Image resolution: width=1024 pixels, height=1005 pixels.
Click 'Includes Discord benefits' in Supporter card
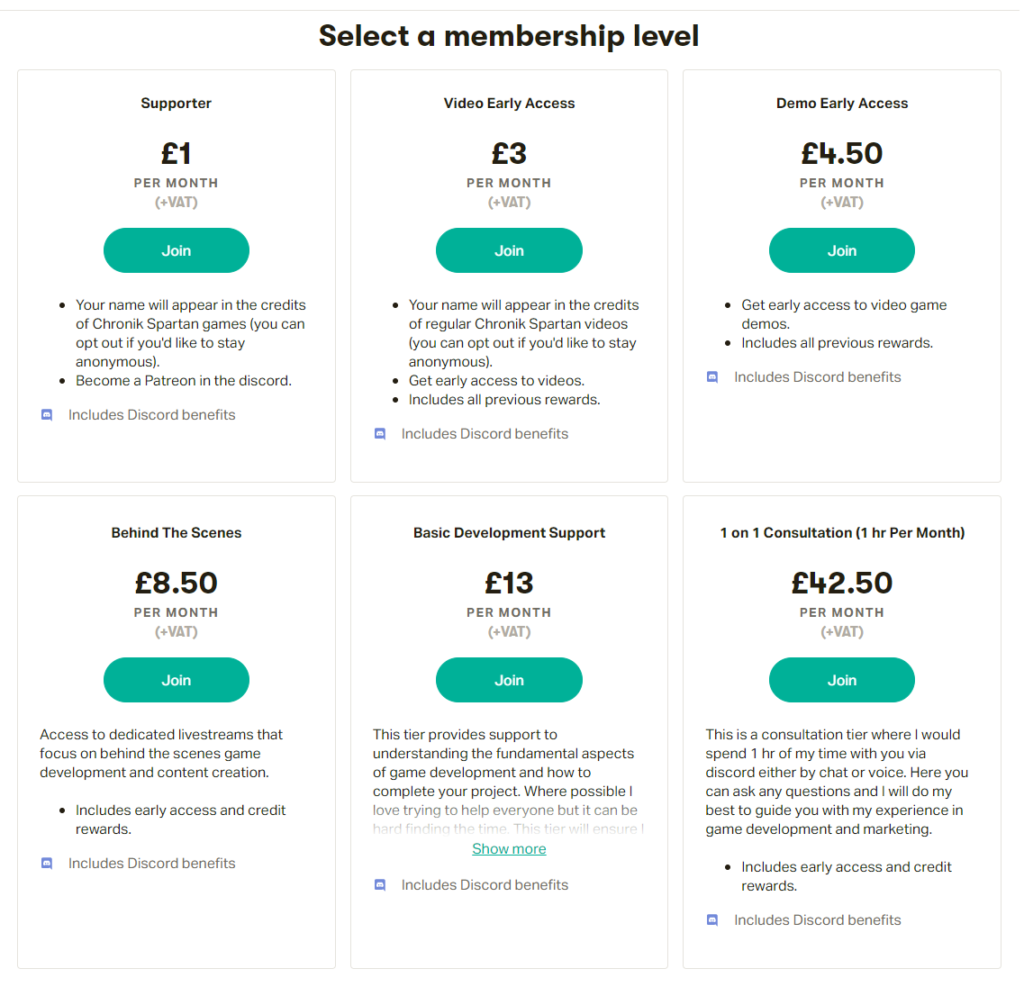pyautogui.click(x=152, y=415)
